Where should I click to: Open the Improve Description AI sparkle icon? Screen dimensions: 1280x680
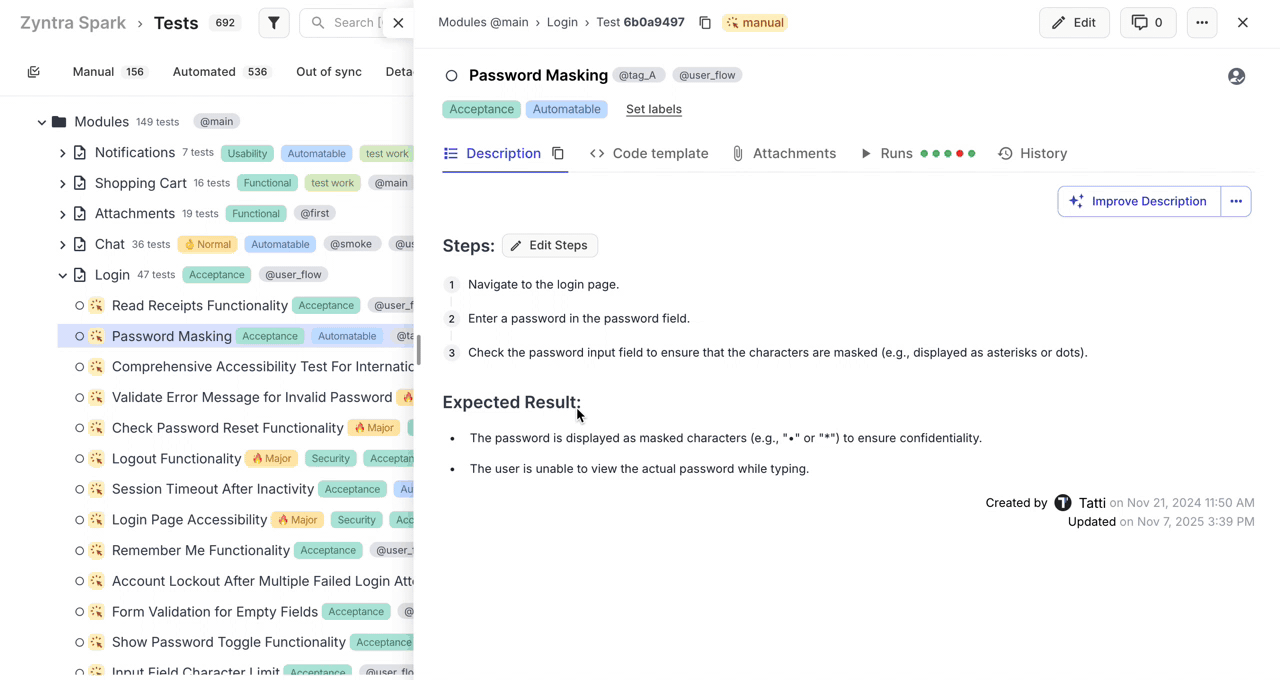[1076, 201]
